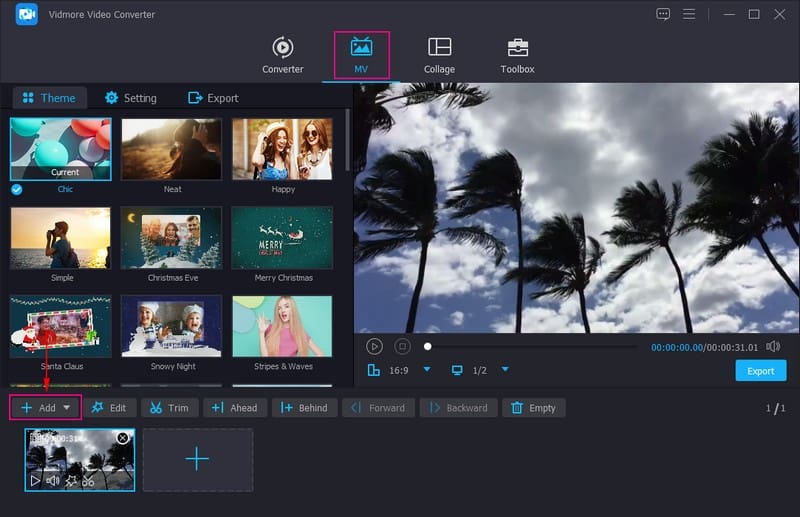
Task: Open the Toolbox section
Action: (517, 55)
